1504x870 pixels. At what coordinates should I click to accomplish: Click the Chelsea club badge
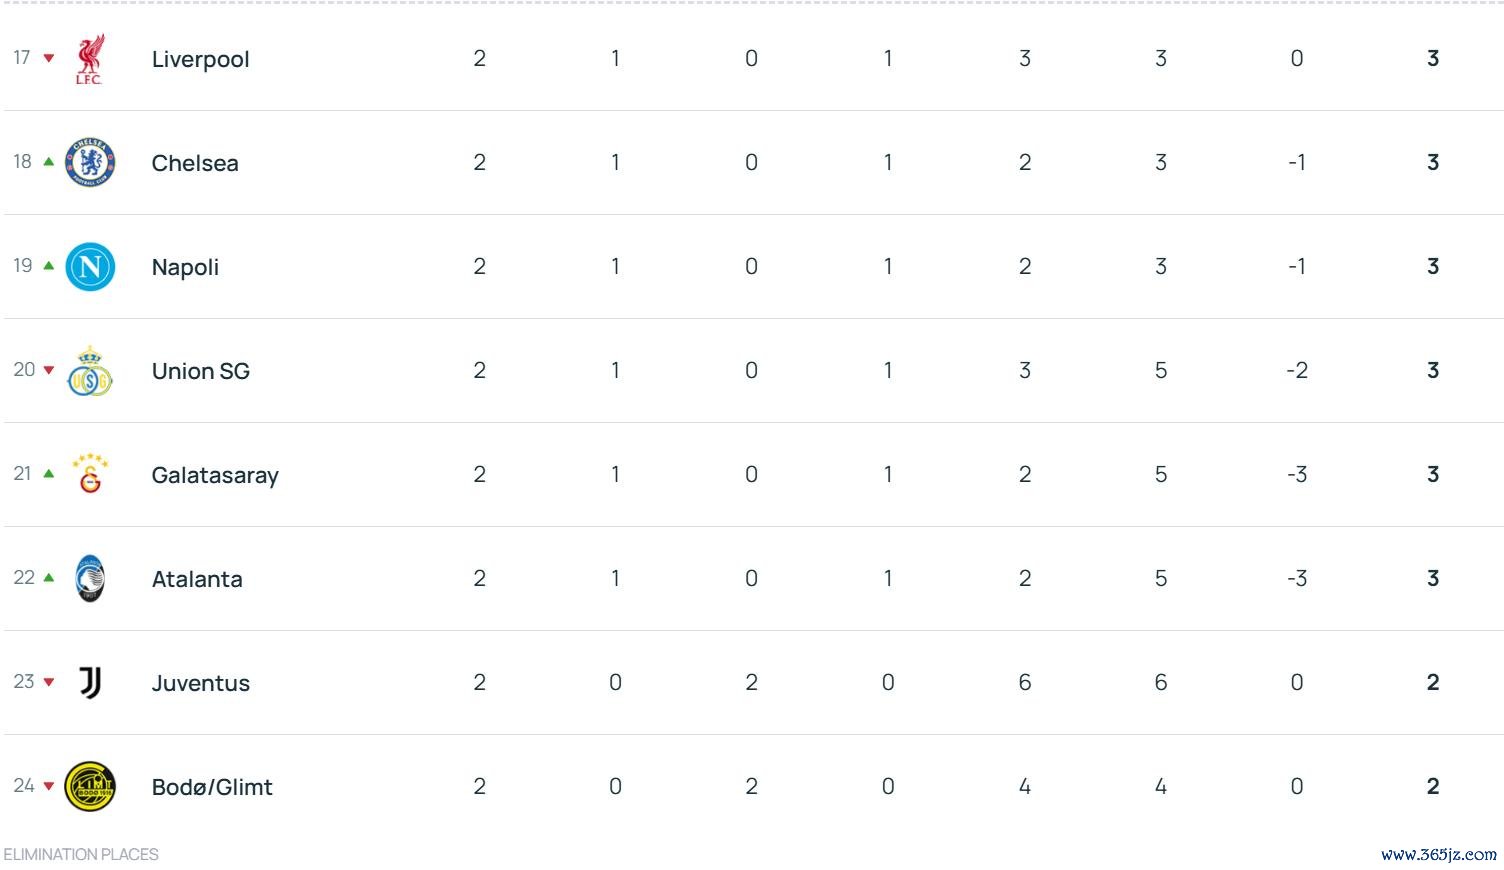click(90, 163)
